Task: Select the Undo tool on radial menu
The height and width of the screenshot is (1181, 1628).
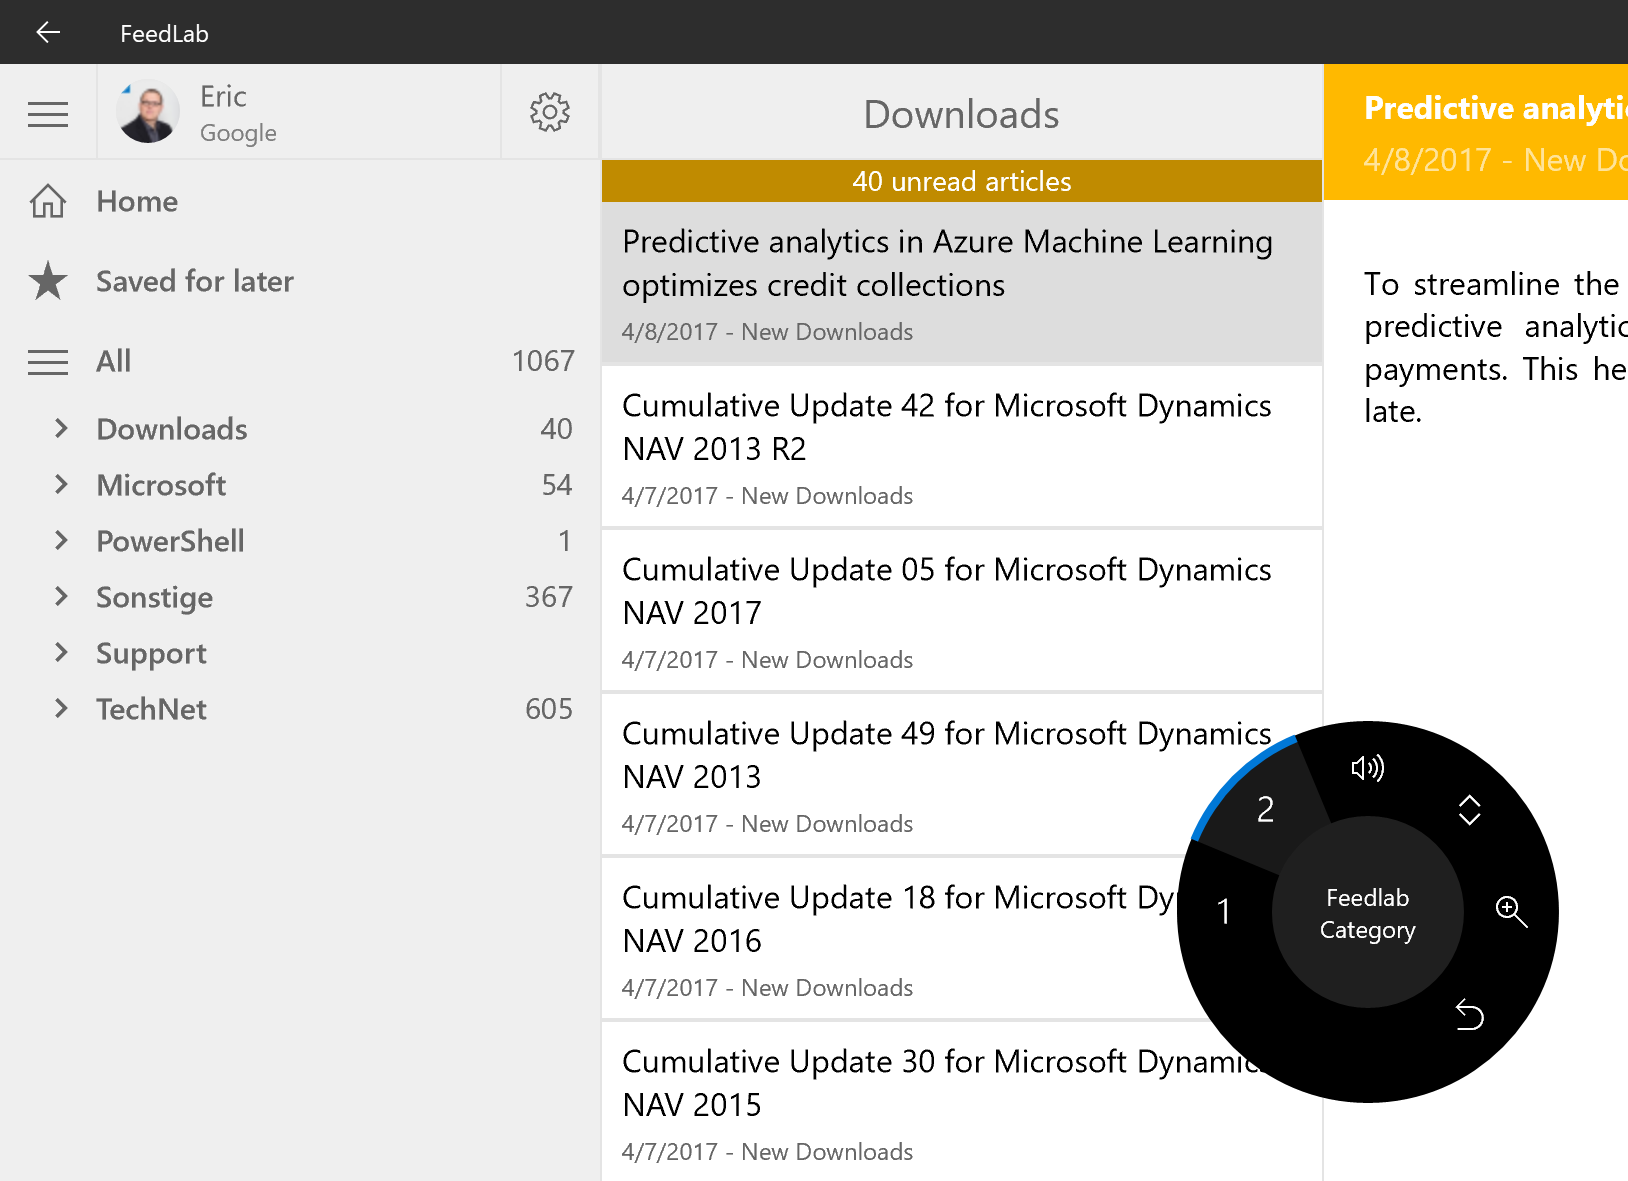Action: [x=1469, y=1014]
